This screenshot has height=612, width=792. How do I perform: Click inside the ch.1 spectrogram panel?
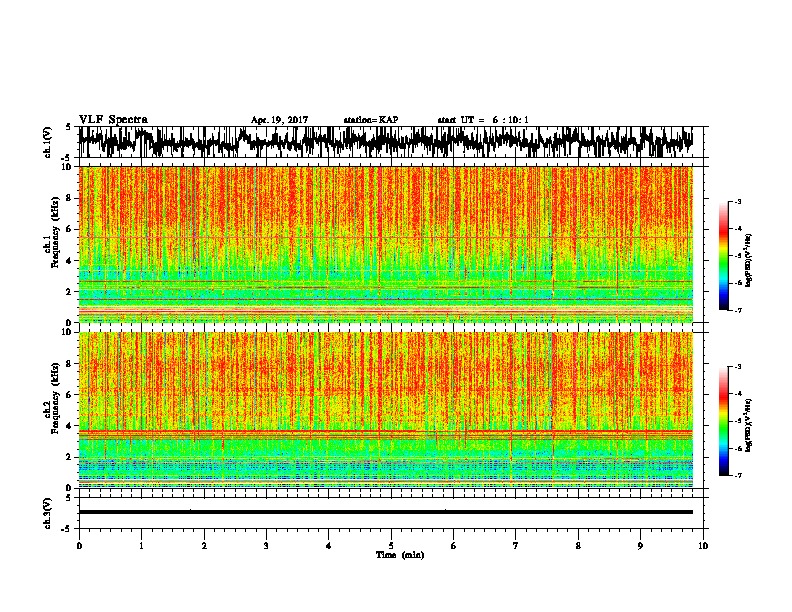(385, 244)
